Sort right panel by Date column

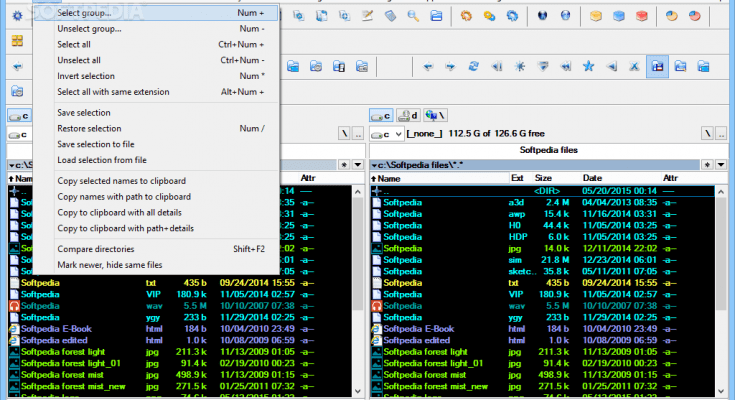[592, 178]
